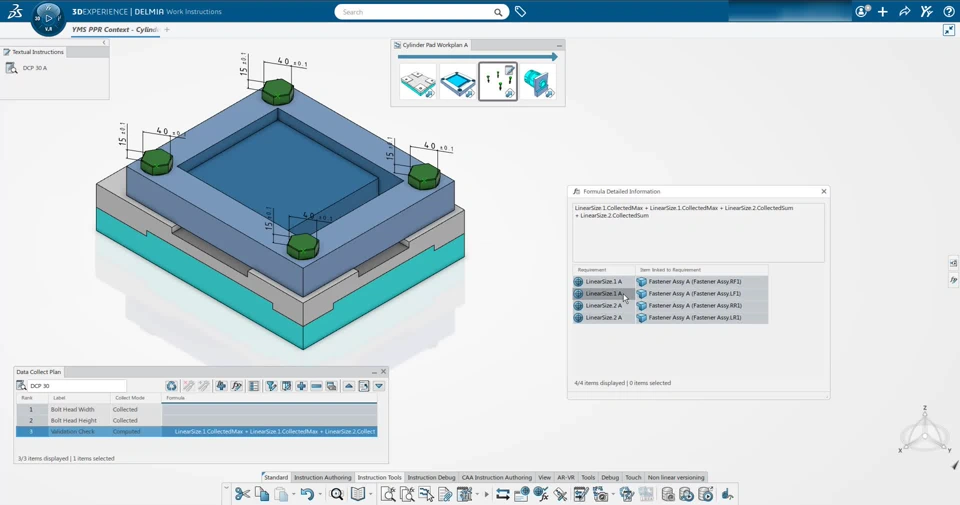The height and width of the screenshot is (505, 960).
Task: Click the move up arrow in Data Collect Plan
Action: point(348,386)
